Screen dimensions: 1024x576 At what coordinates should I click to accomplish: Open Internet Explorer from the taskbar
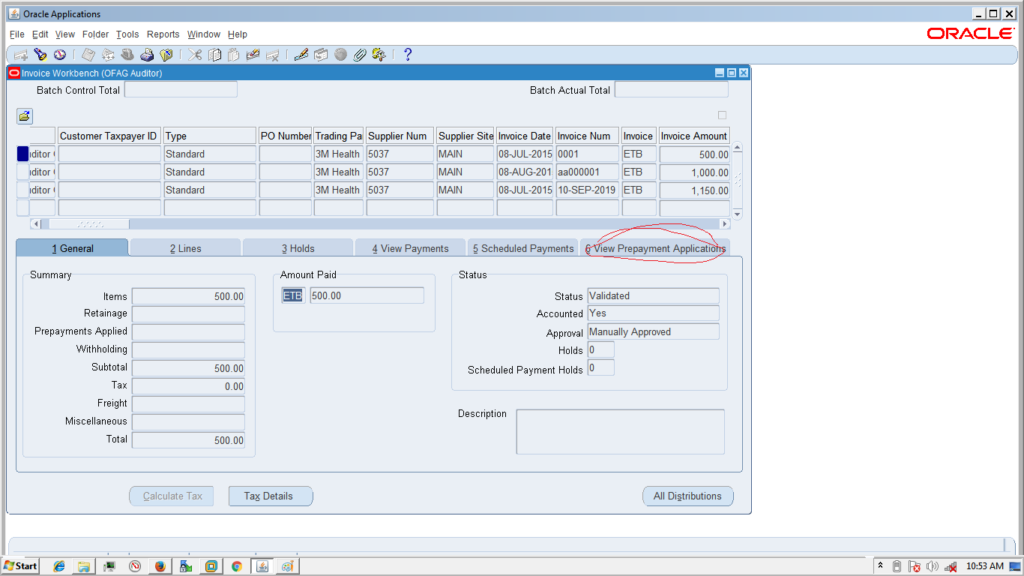[59, 566]
